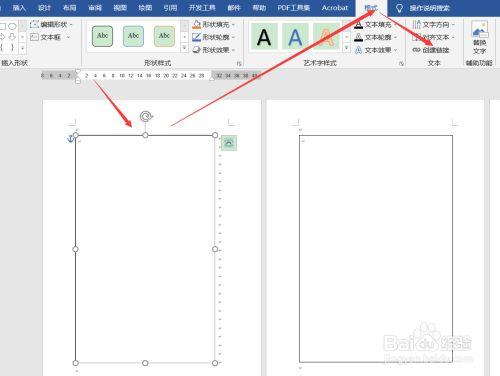Expand the shape styles gallery arrow

pos(184,48)
